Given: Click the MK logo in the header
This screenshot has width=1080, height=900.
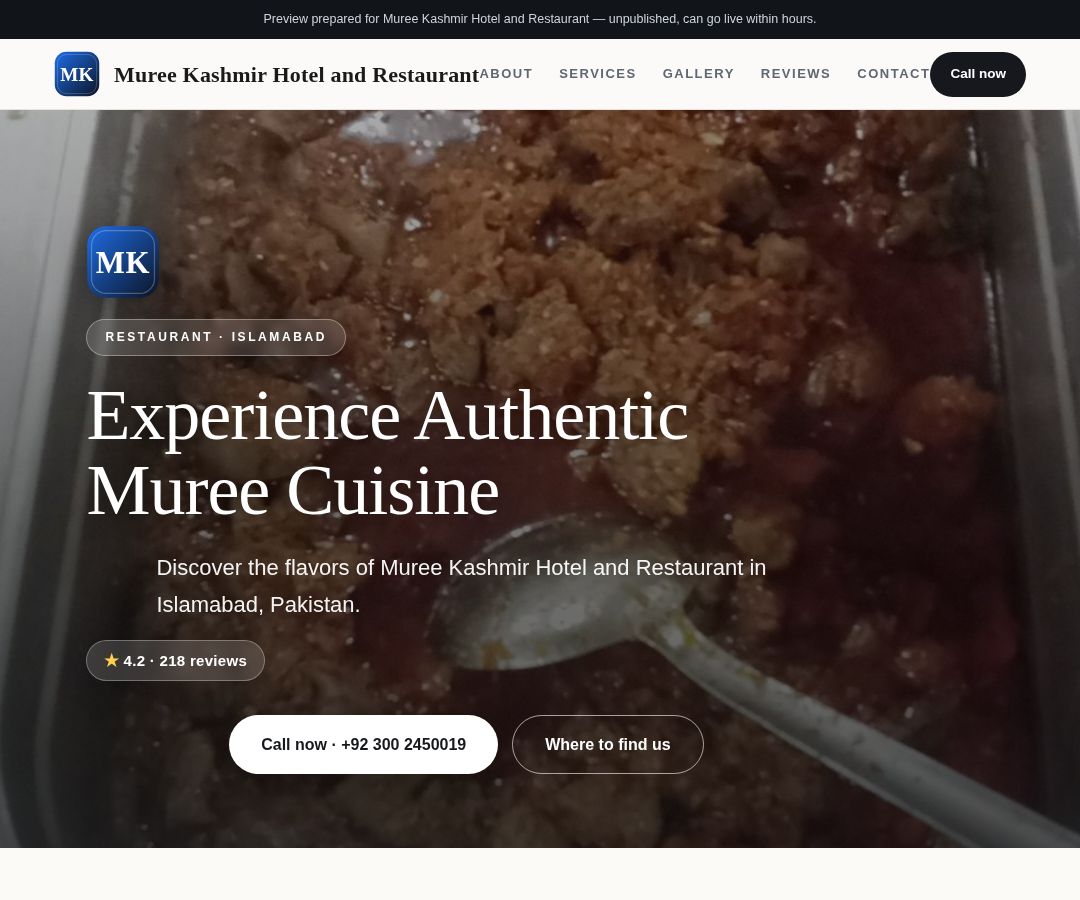Looking at the screenshot, I should [76, 74].
